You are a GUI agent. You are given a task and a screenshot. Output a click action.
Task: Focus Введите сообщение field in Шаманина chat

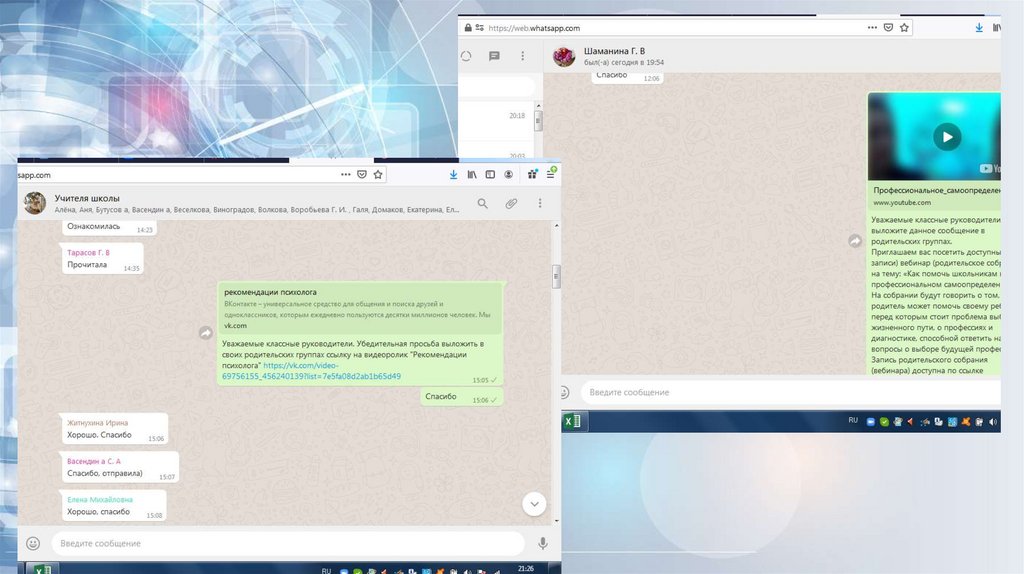[791, 392]
